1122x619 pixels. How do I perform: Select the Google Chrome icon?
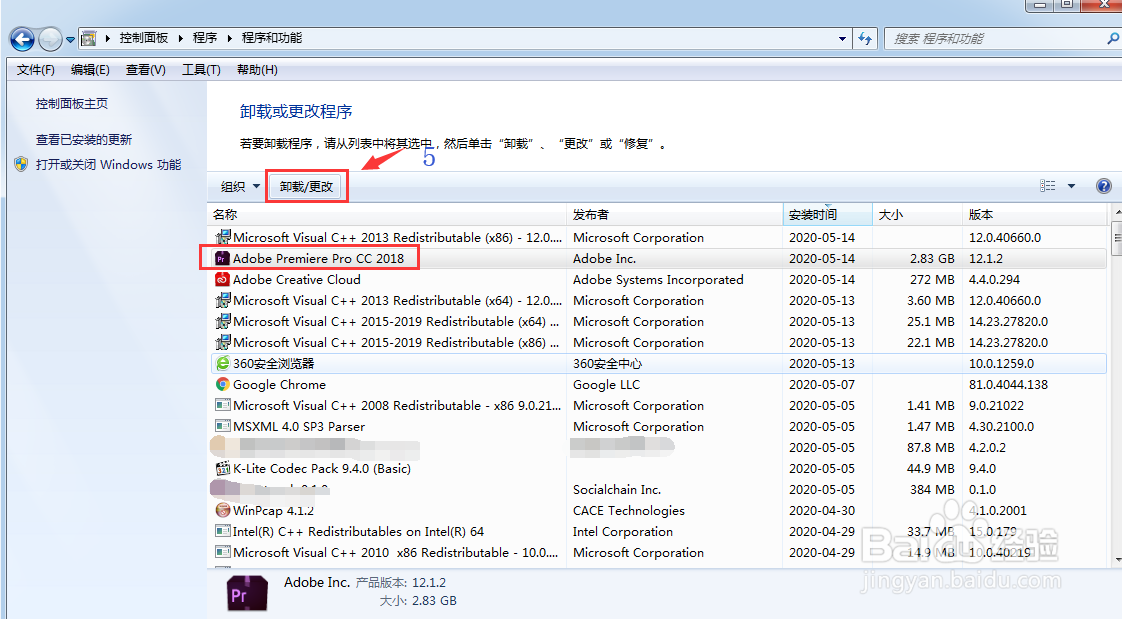click(x=223, y=384)
